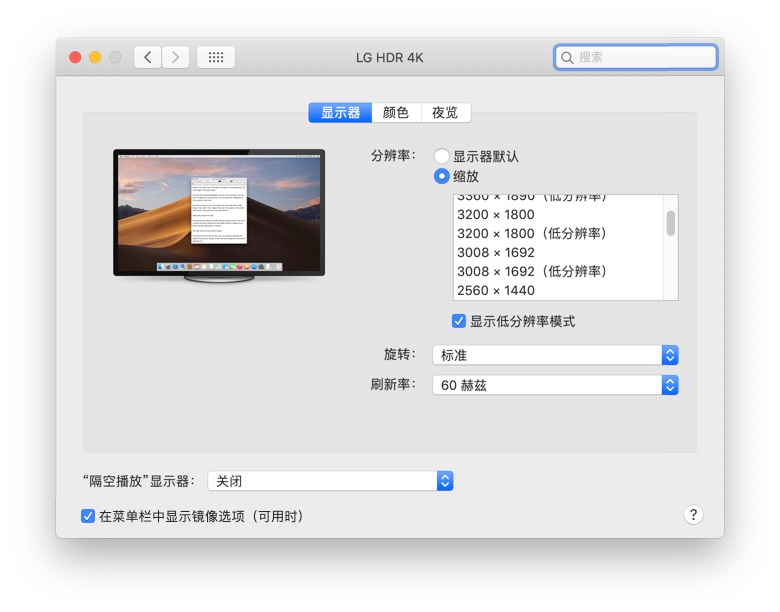Show all preferences grid icon
780x612 pixels.
click(x=216, y=57)
